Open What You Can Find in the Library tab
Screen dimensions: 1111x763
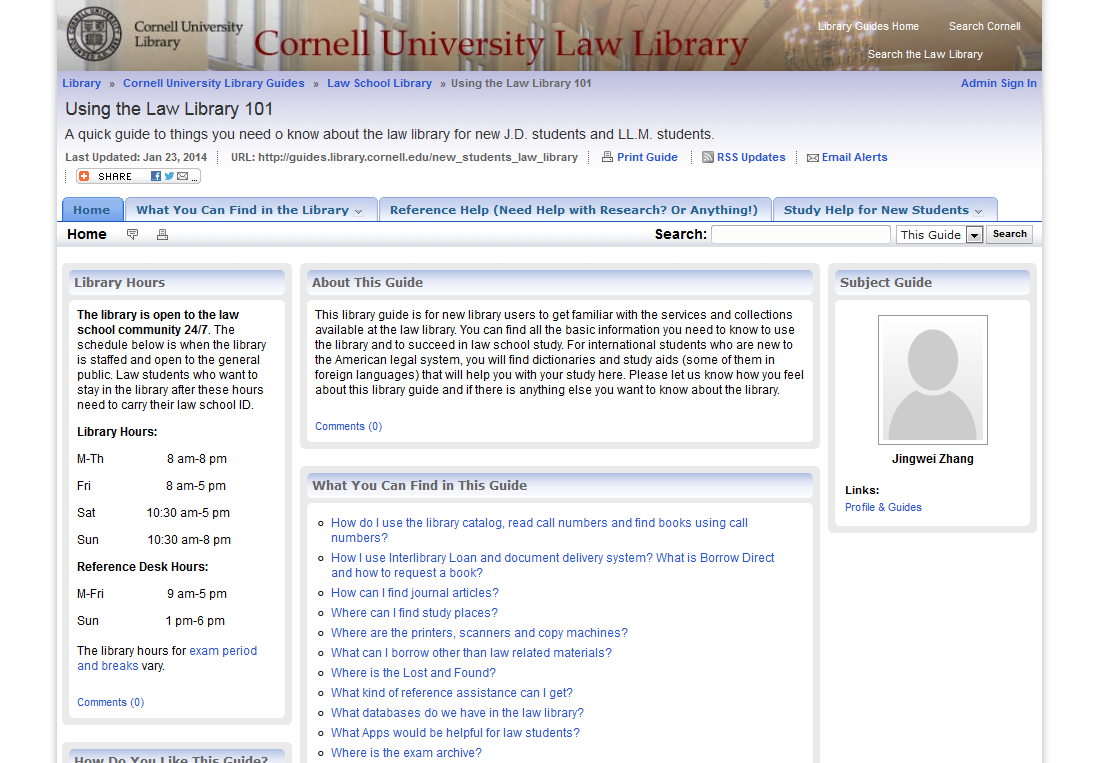pyautogui.click(x=242, y=210)
